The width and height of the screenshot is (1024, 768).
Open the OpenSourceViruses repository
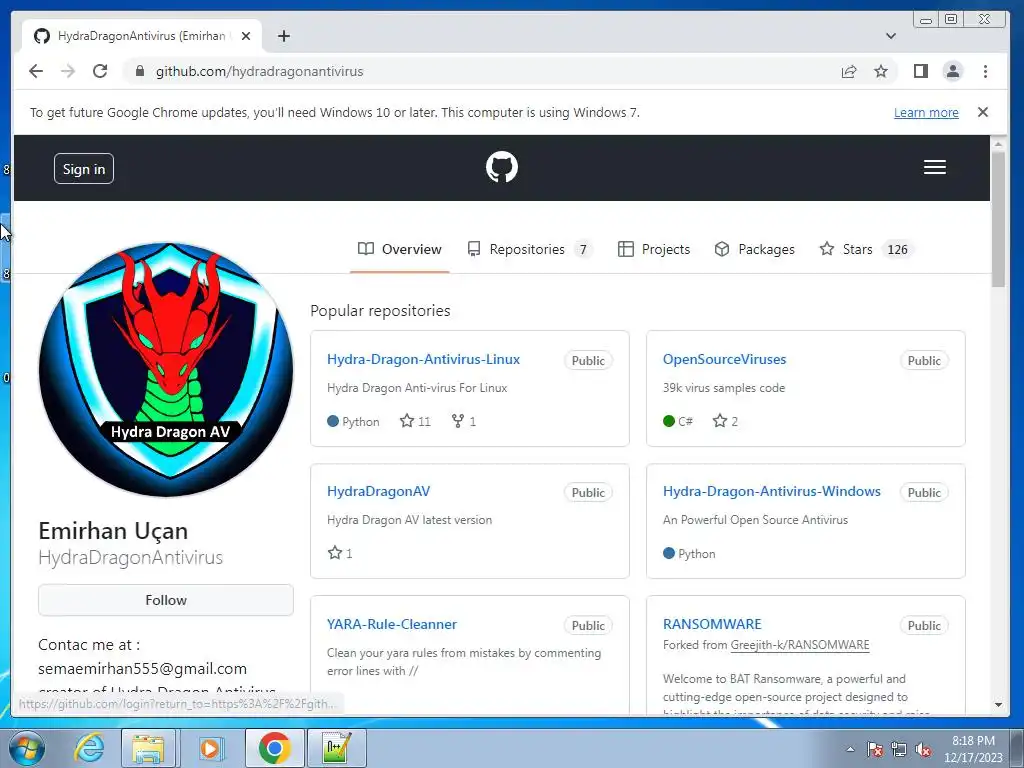tap(724, 359)
